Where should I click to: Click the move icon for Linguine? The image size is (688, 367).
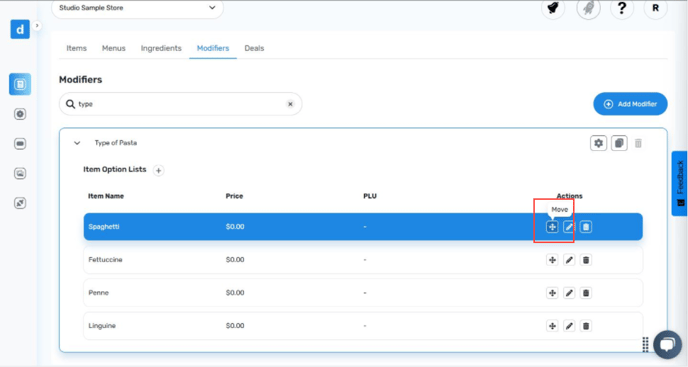point(552,326)
